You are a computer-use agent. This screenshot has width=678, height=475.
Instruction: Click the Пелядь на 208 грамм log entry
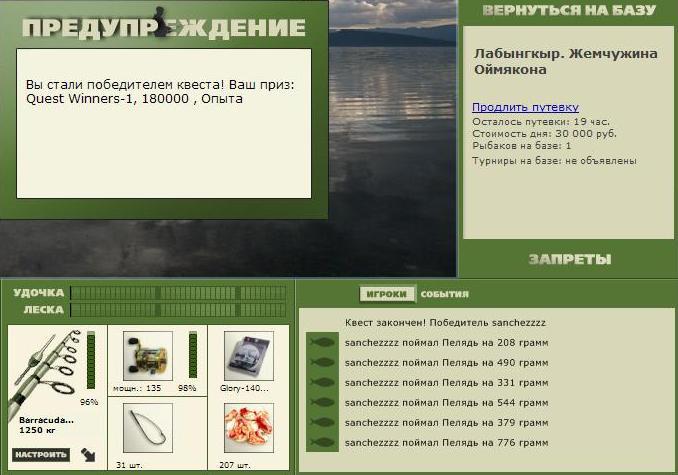[x=446, y=343]
